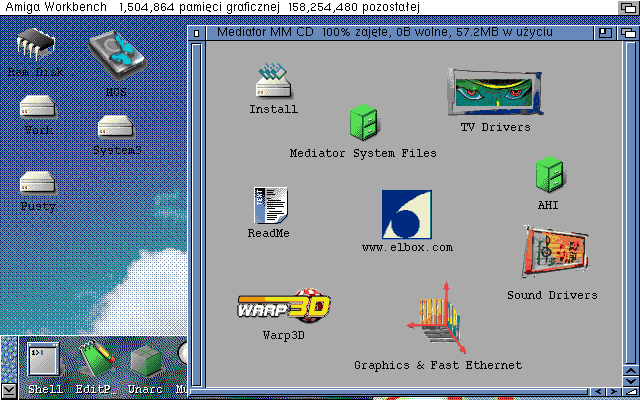Click the Mediator window depth gadget
640x400 pixels.
[x=629, y=33]
